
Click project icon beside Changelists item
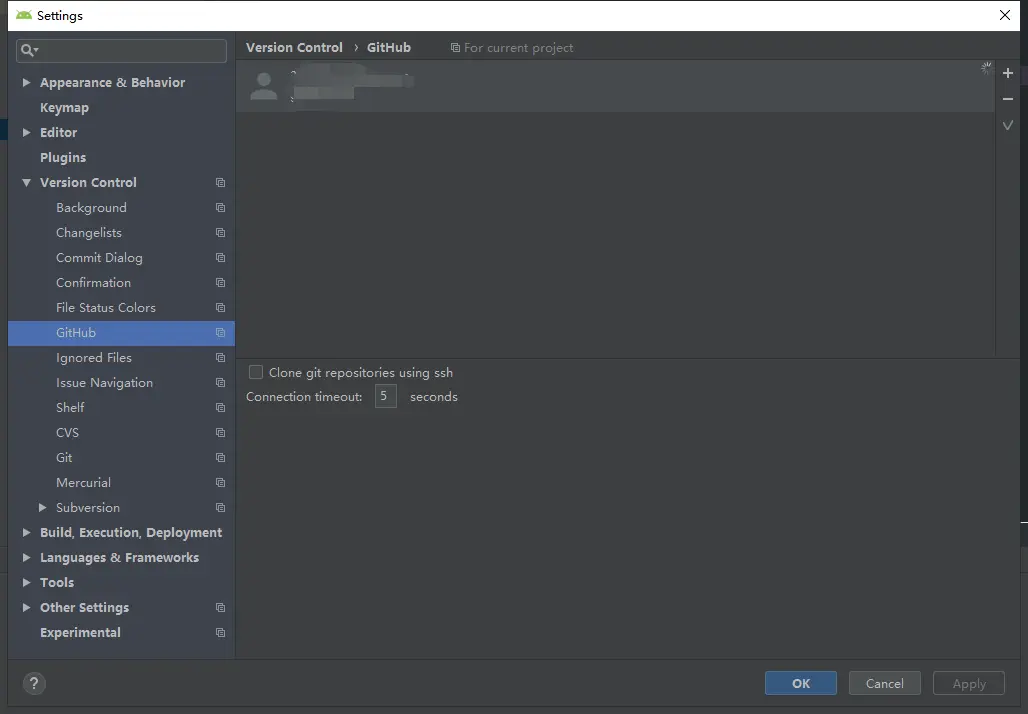click(x=220, y=233)
